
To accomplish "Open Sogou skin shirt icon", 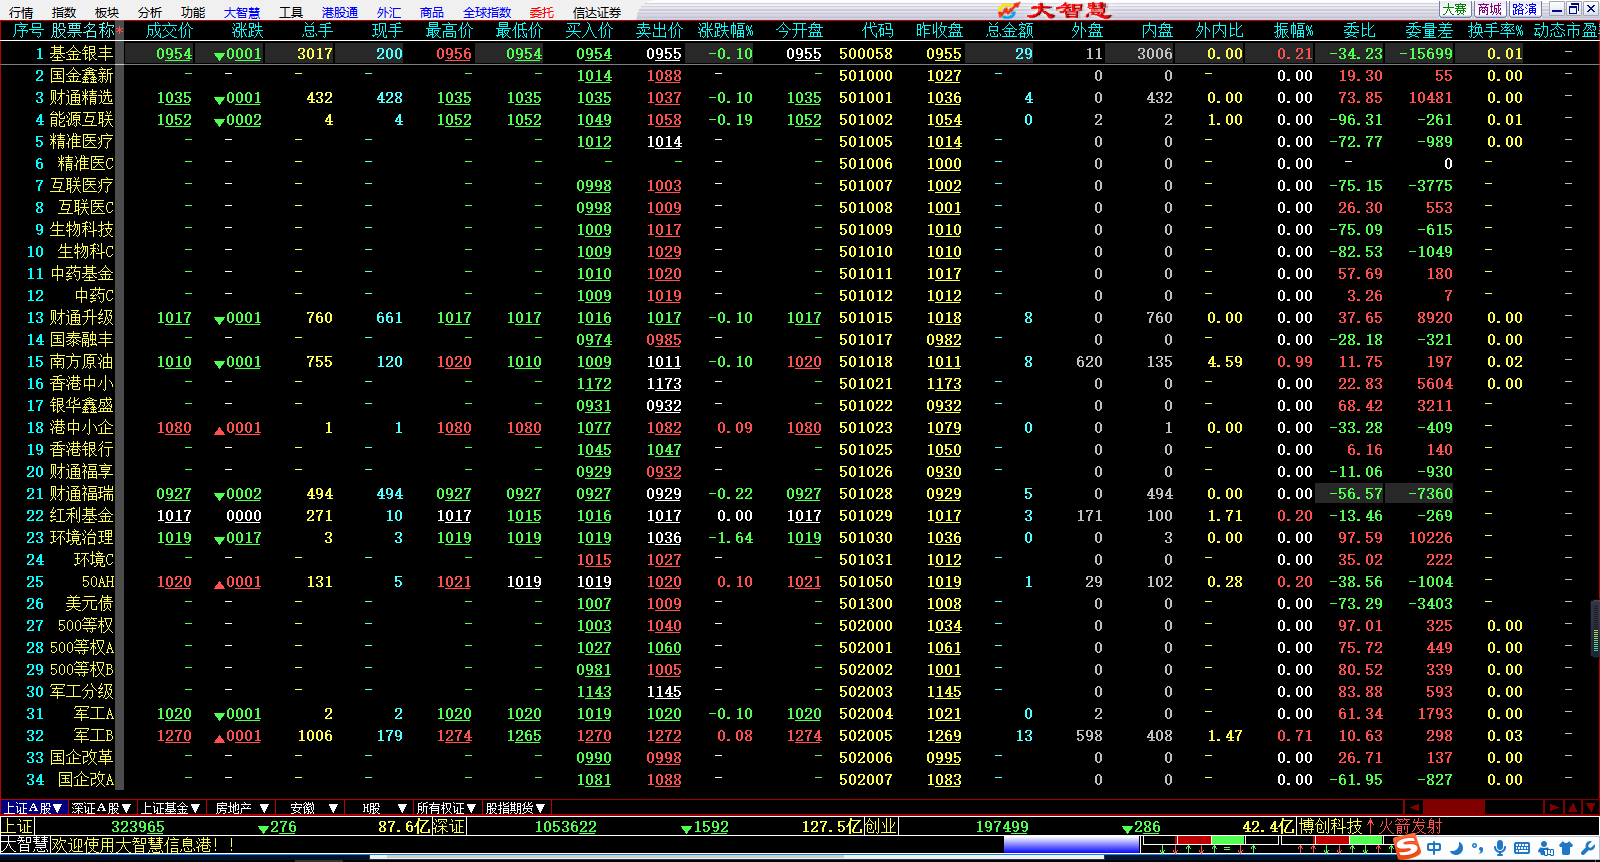I will (1566, 849).
